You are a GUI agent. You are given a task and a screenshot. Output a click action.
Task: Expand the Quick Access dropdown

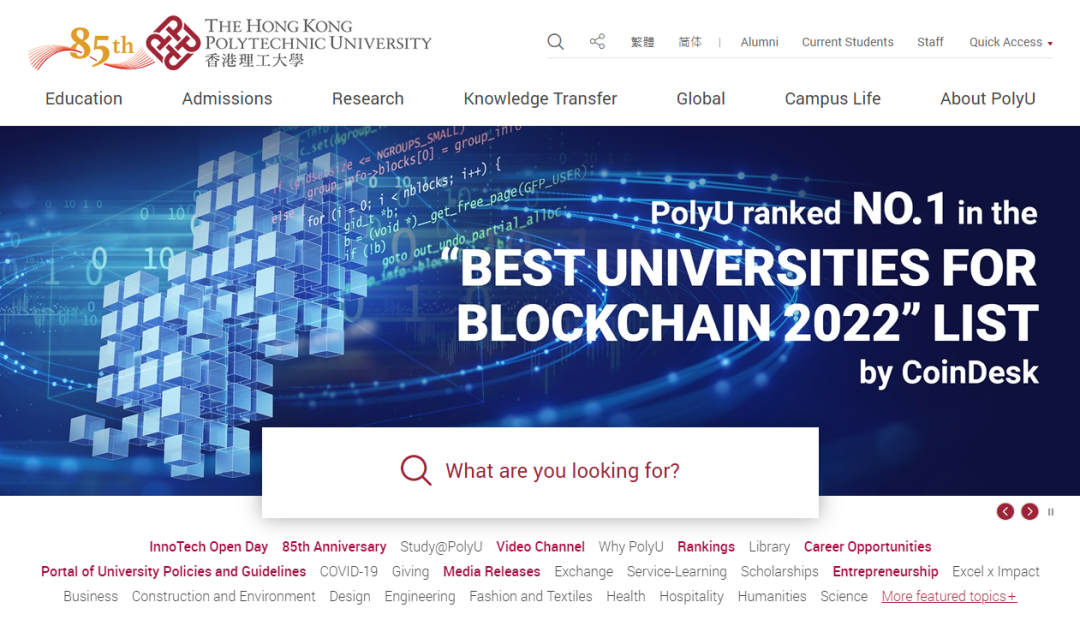coord(1010,42)
